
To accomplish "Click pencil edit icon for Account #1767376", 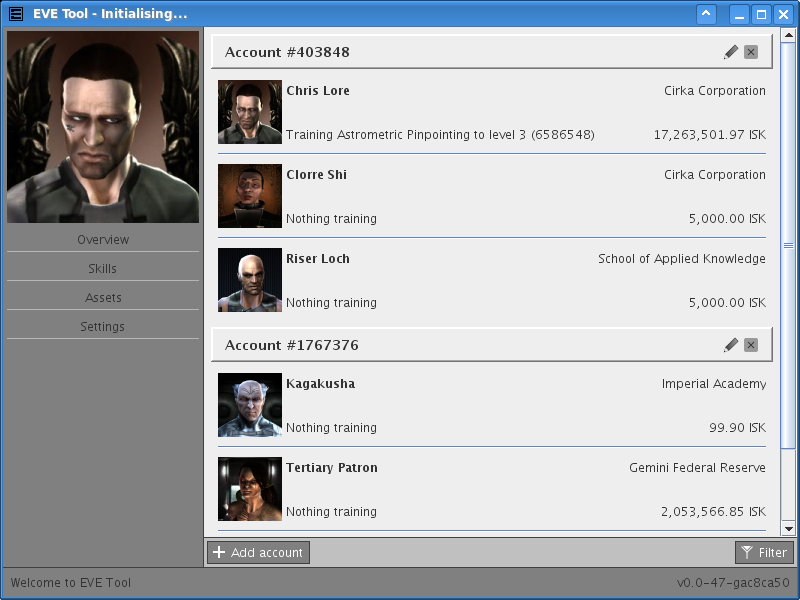I will pyautogui.click(x=731, y=345).
